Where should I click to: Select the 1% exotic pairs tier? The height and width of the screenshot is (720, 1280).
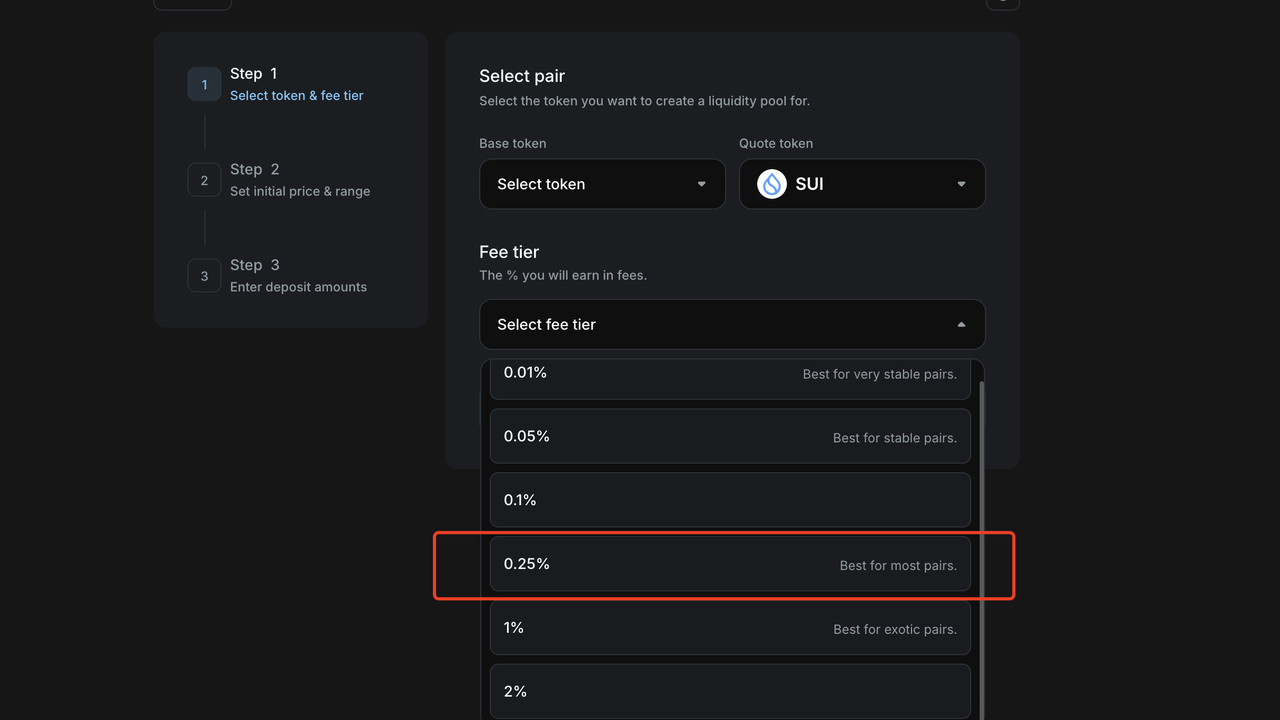pyautogui.click(x=730, y=628)
